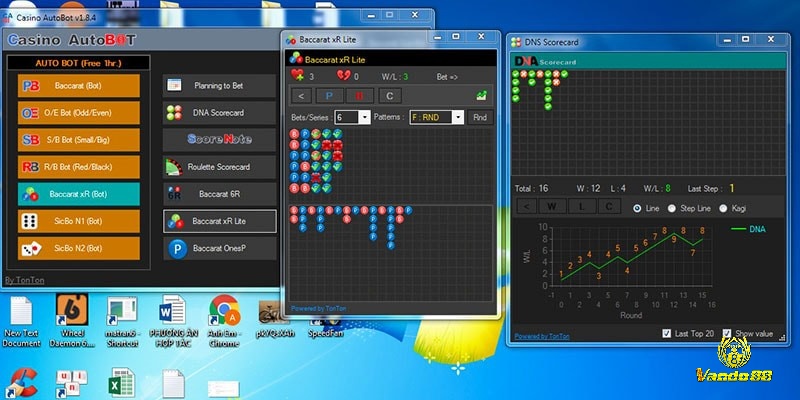Select the highlighted Baccarat xR (Bot)
Image resolution: width=800 pixels, height=400 pixels.
tap(79, 194)
